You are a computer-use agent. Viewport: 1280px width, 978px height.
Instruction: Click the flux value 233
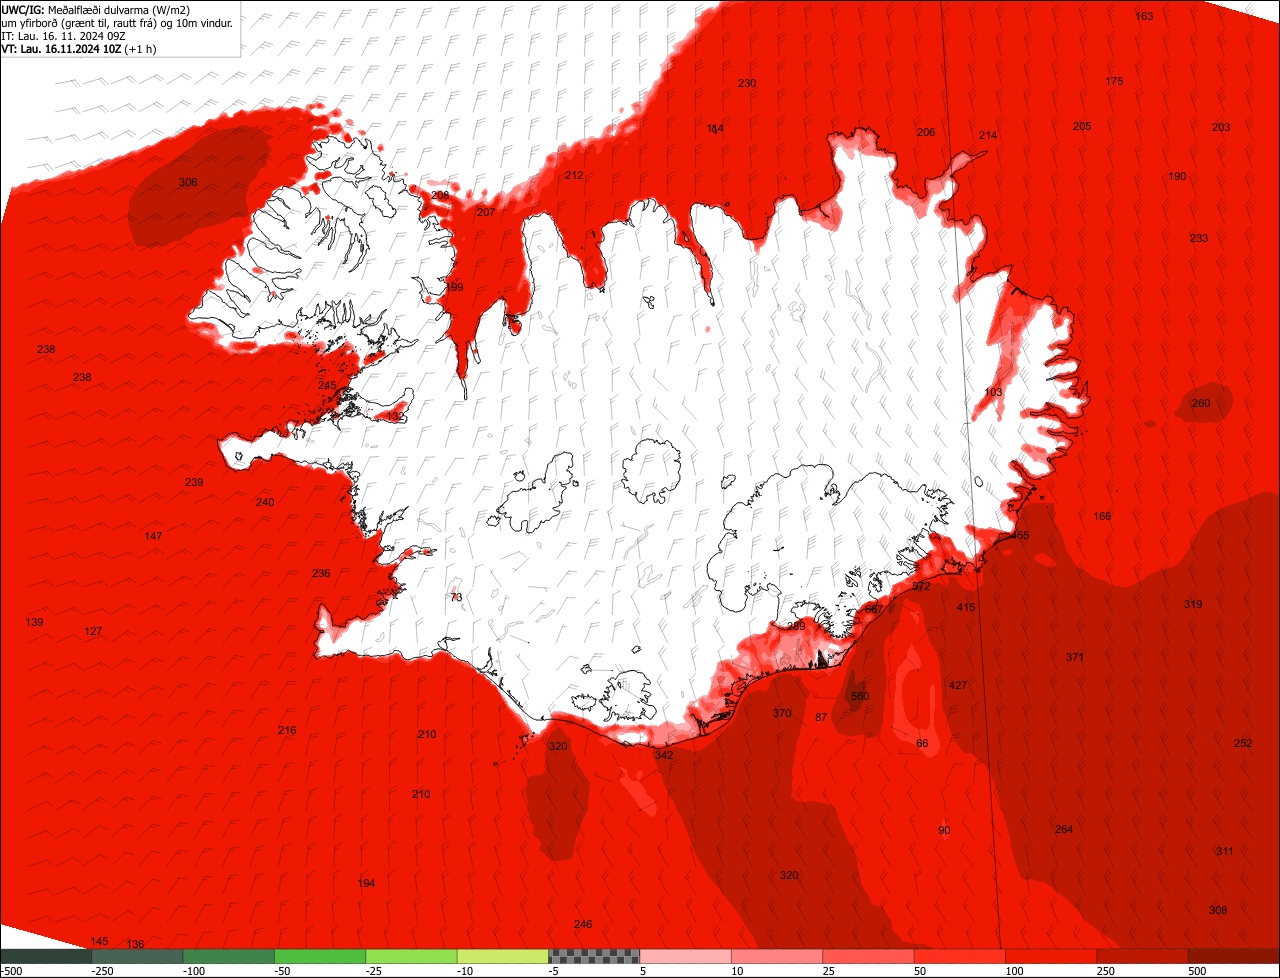[x=1199, y=238]
